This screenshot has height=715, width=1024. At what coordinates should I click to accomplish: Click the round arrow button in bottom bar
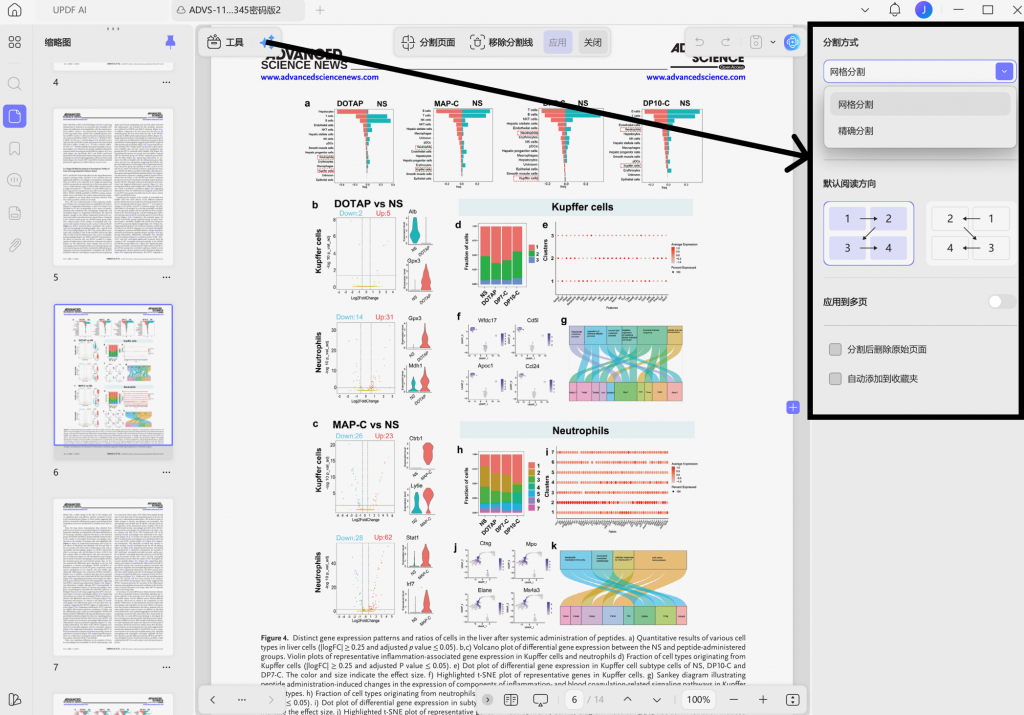487,699
